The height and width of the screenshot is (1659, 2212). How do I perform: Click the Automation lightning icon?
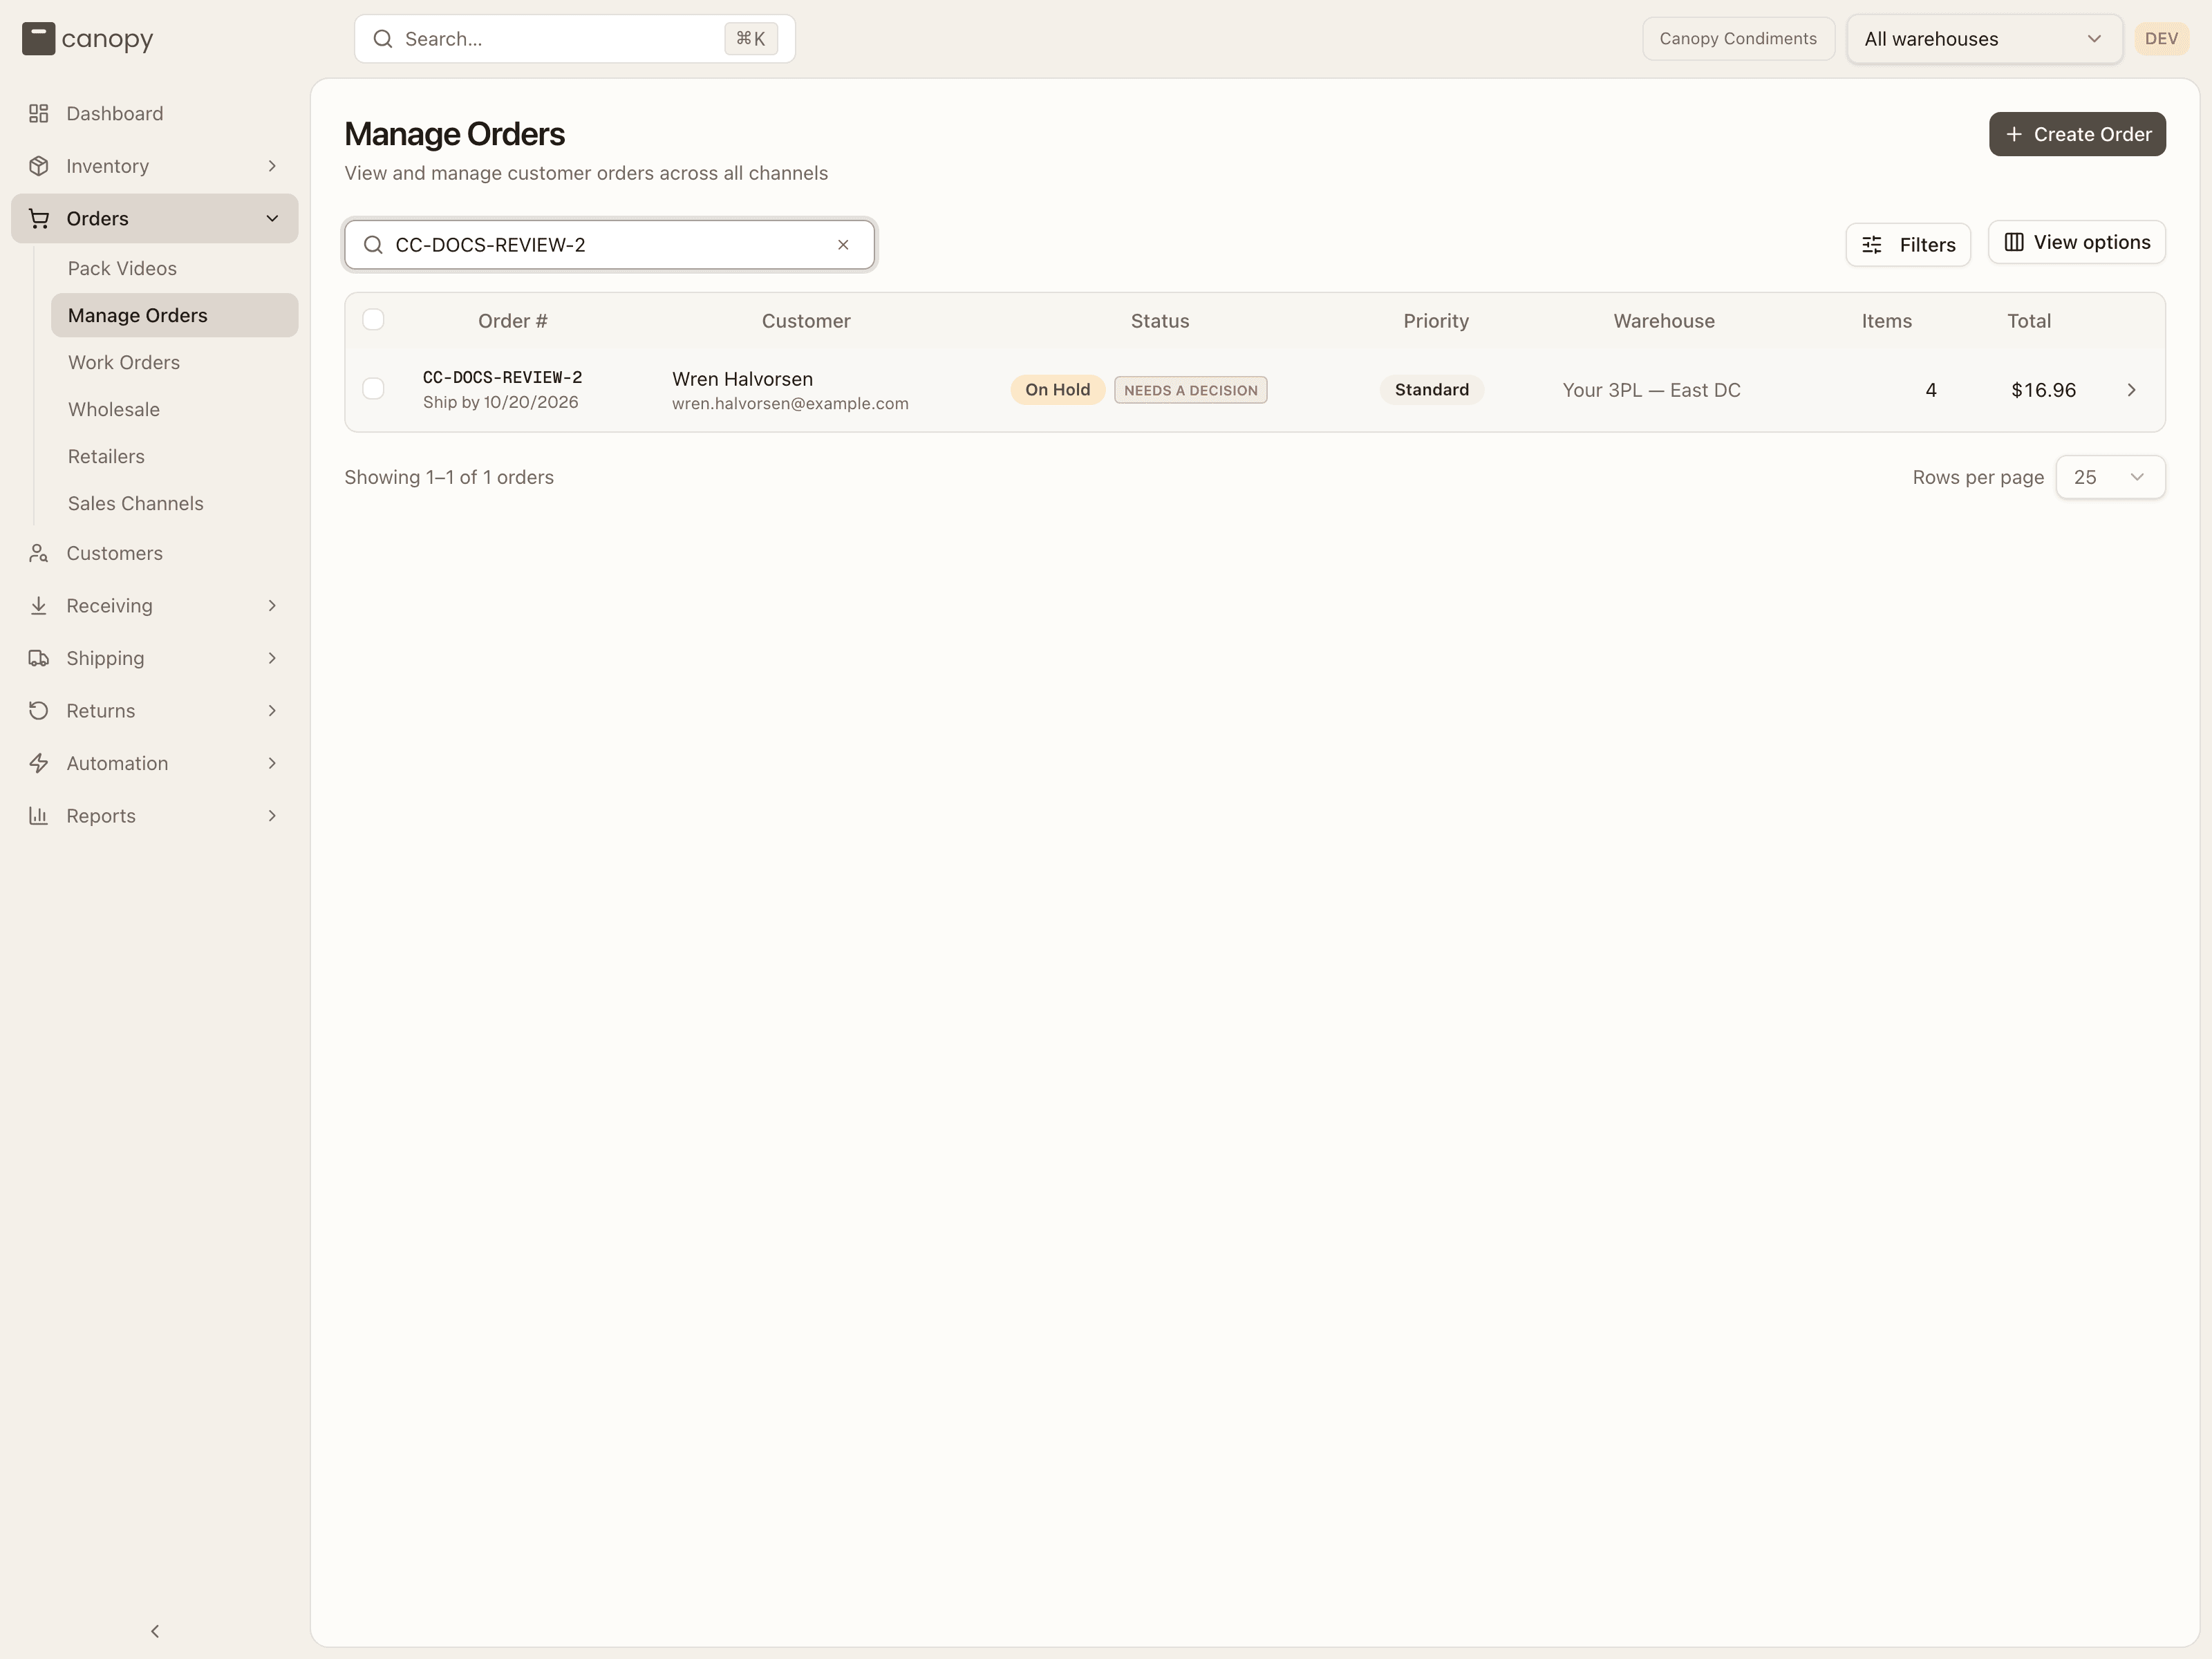coord(39,763)
